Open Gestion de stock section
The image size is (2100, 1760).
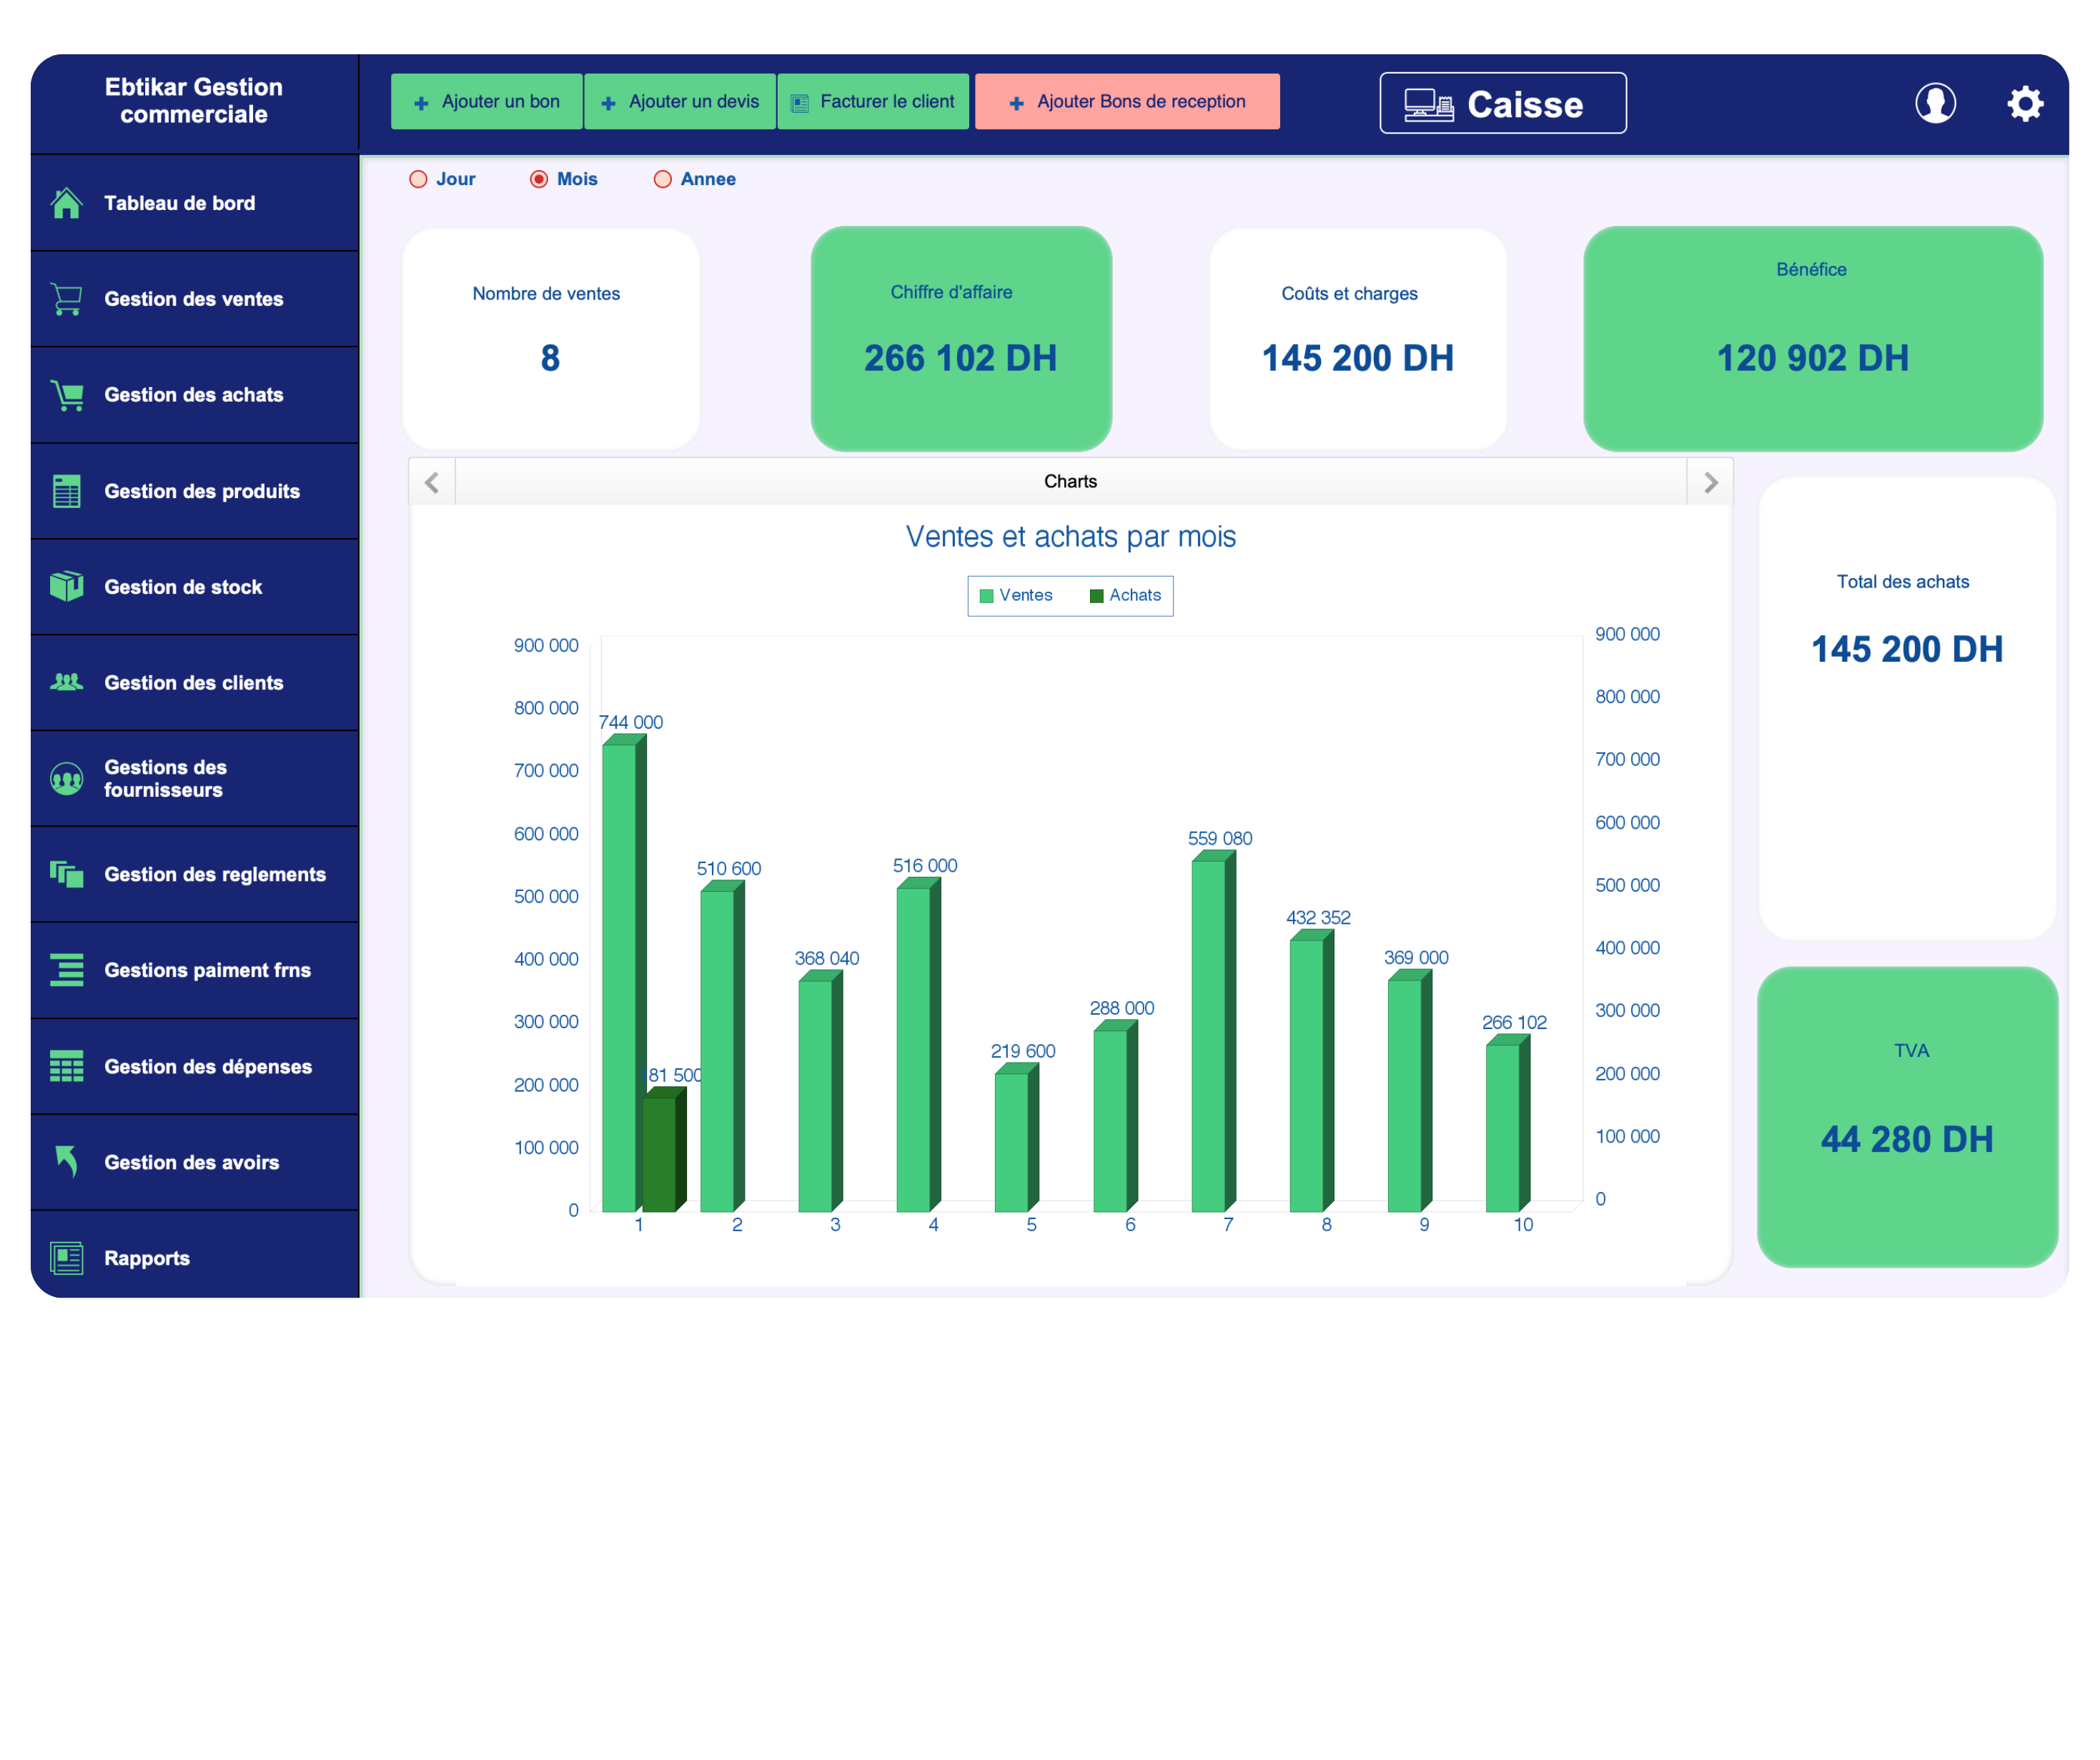[195, 587]
